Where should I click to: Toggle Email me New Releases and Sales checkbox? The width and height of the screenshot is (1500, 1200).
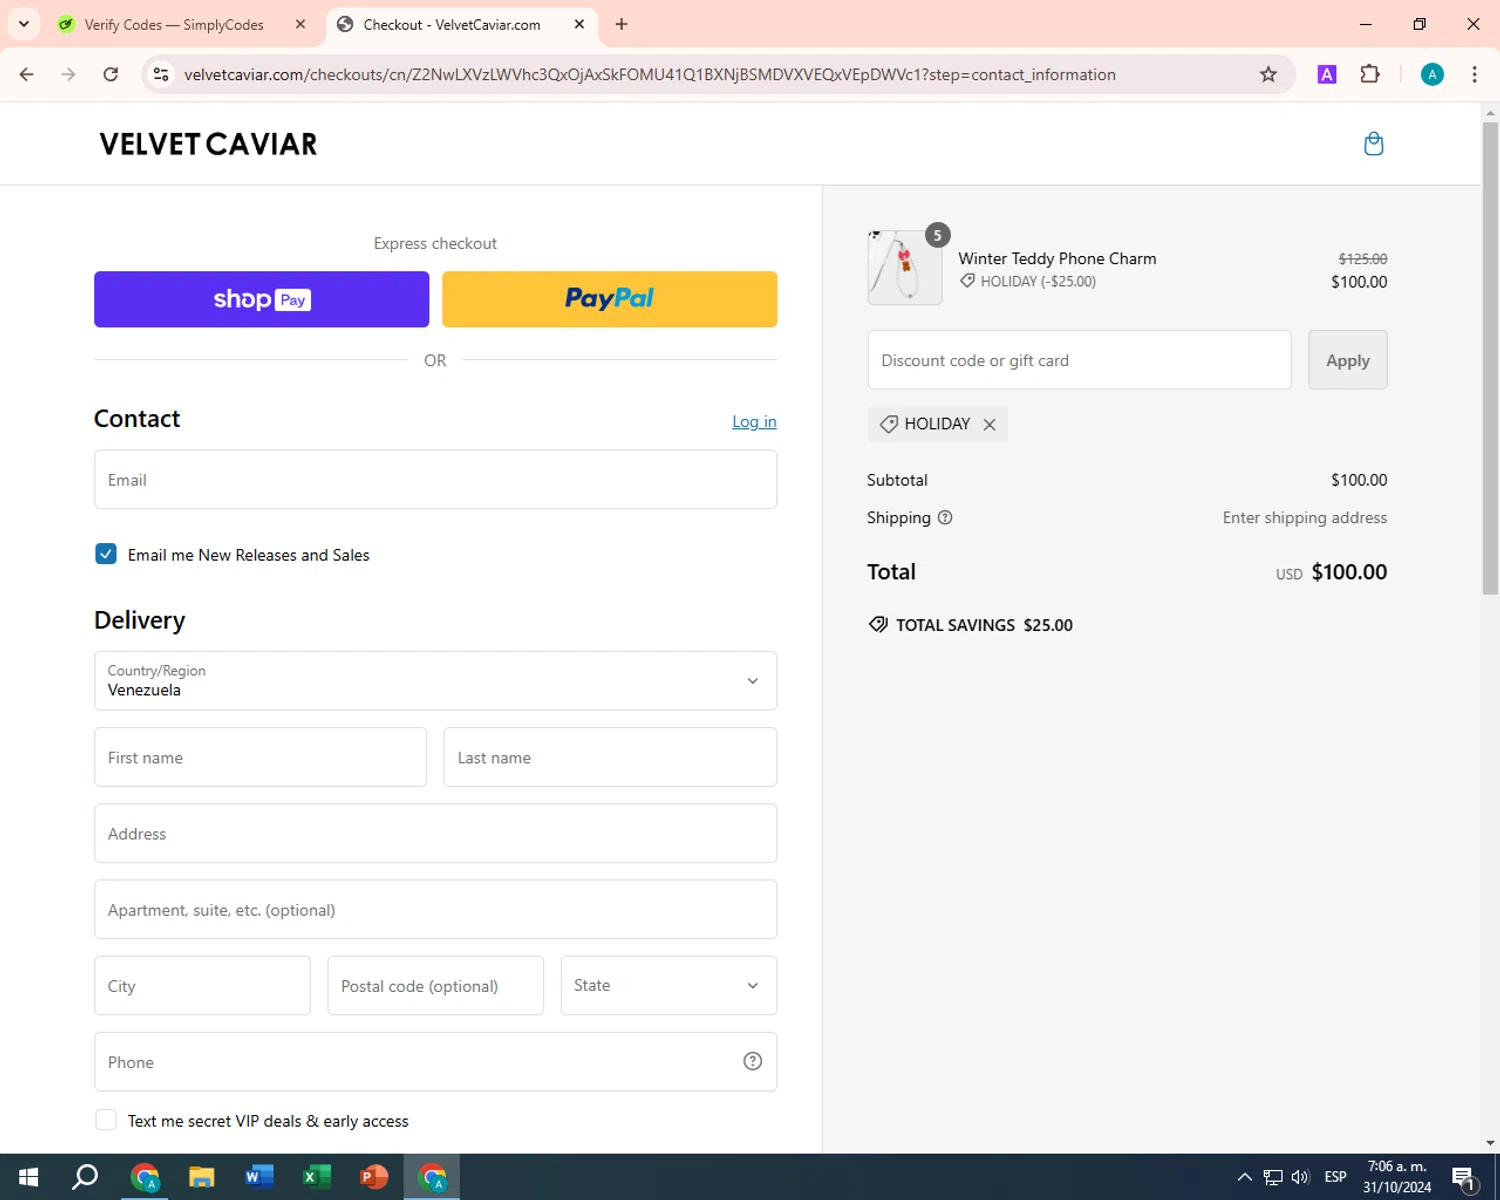click(x=106, y=554)
